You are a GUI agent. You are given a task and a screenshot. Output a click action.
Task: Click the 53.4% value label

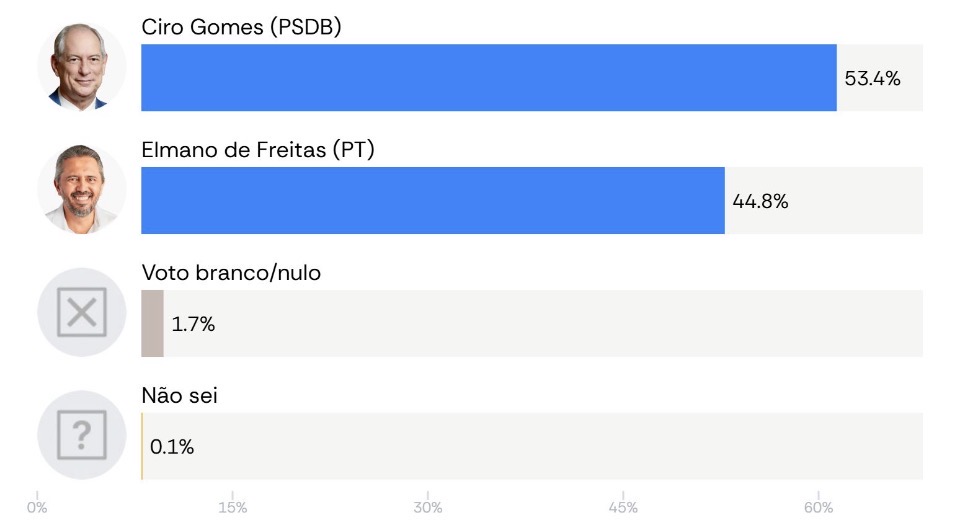coord(872,78)
